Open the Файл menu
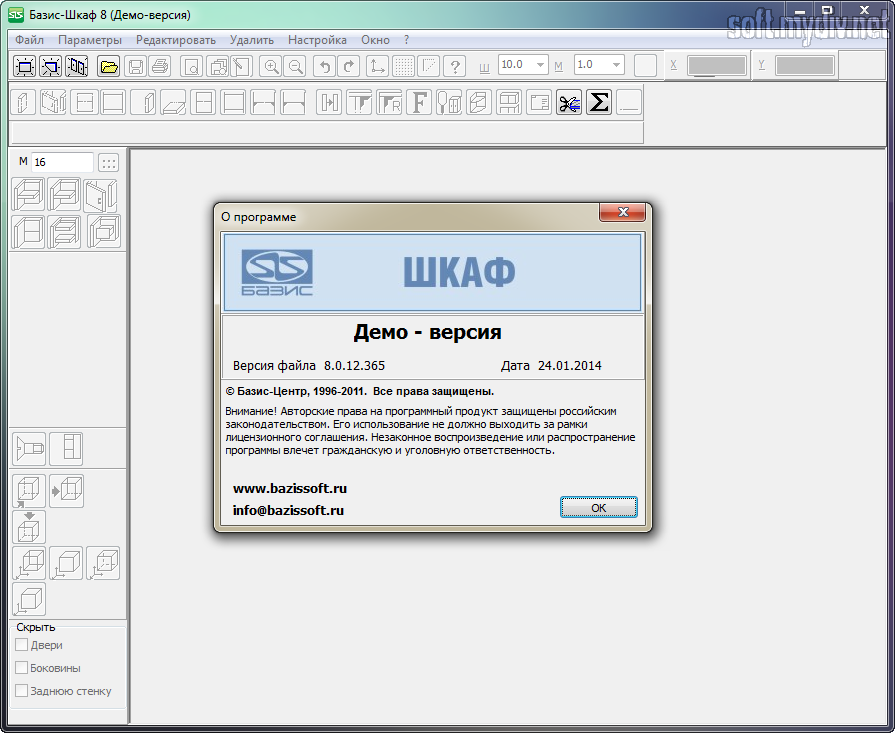Image resolution: width=895 pixels, height=733 pixels. pyautogui.click(x=29, y=40)
